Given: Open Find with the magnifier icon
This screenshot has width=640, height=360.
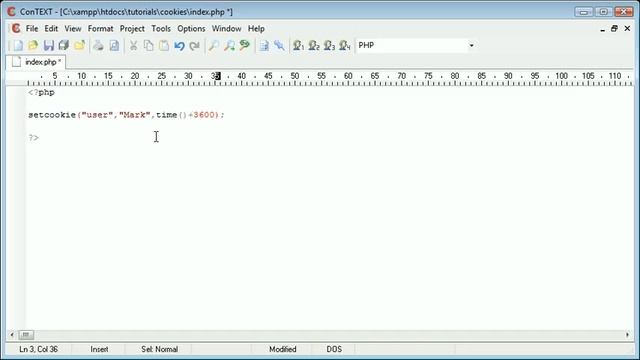Looking at the screenshot, I should (x=213, y=45).
